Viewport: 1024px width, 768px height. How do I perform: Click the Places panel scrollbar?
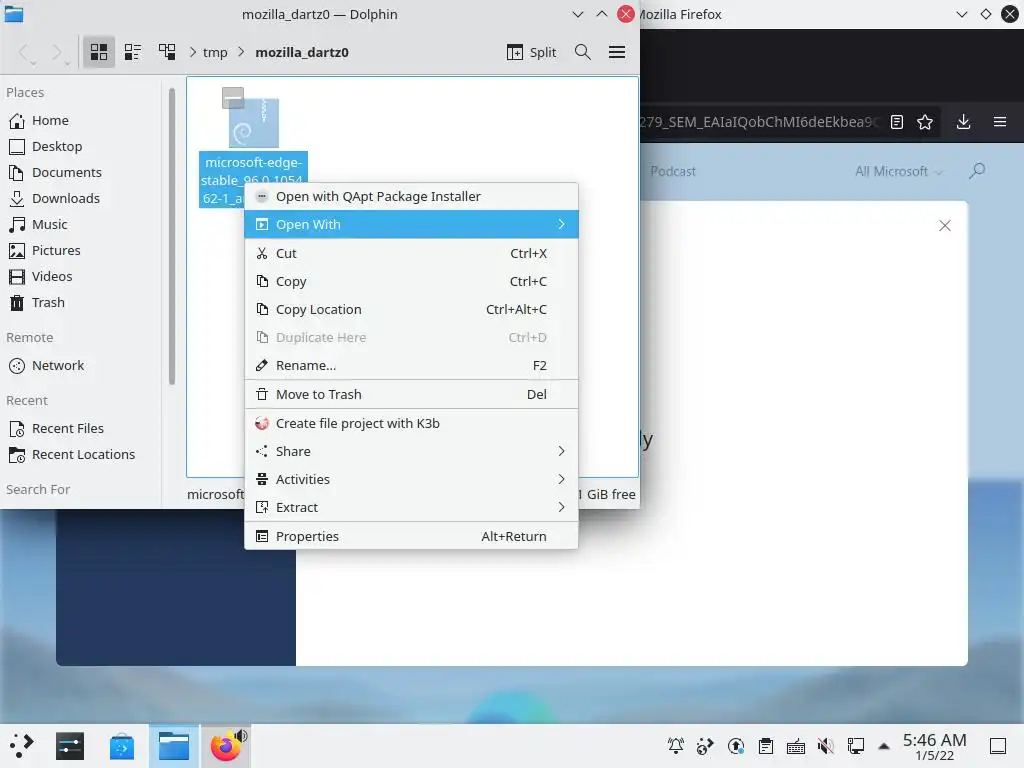172,236
